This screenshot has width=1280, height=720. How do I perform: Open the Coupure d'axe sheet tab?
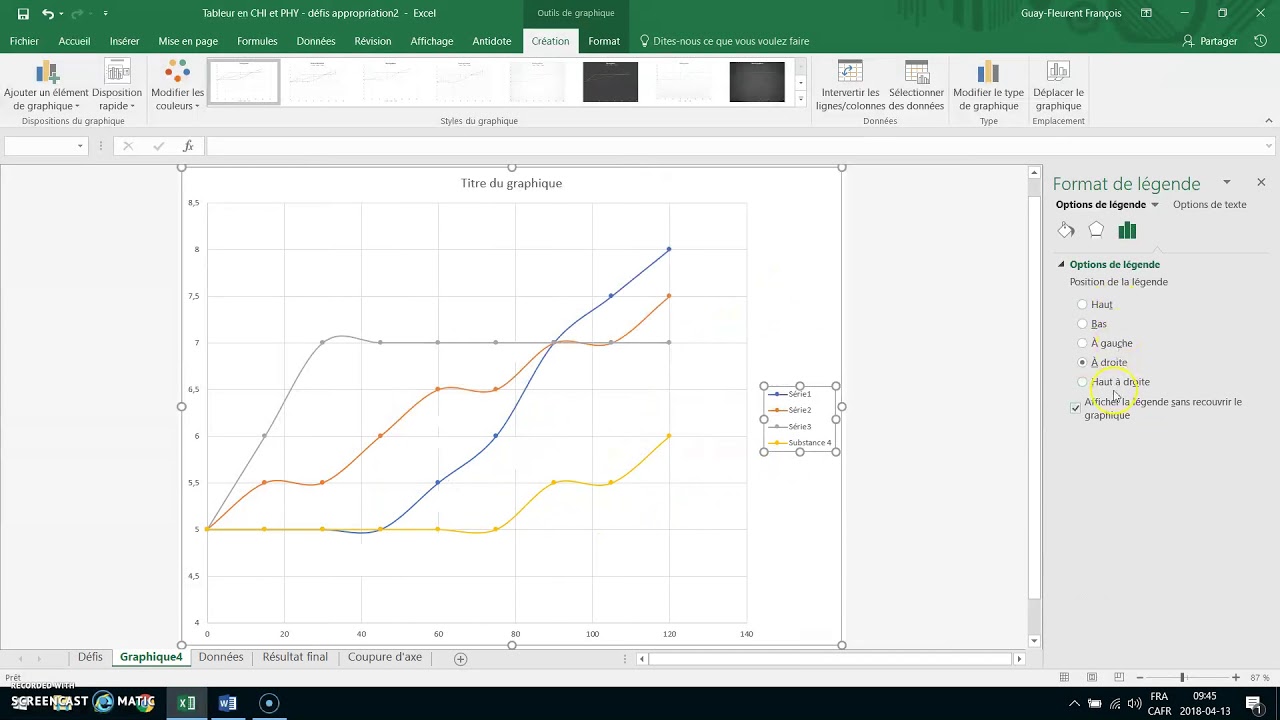pos(385,657)
